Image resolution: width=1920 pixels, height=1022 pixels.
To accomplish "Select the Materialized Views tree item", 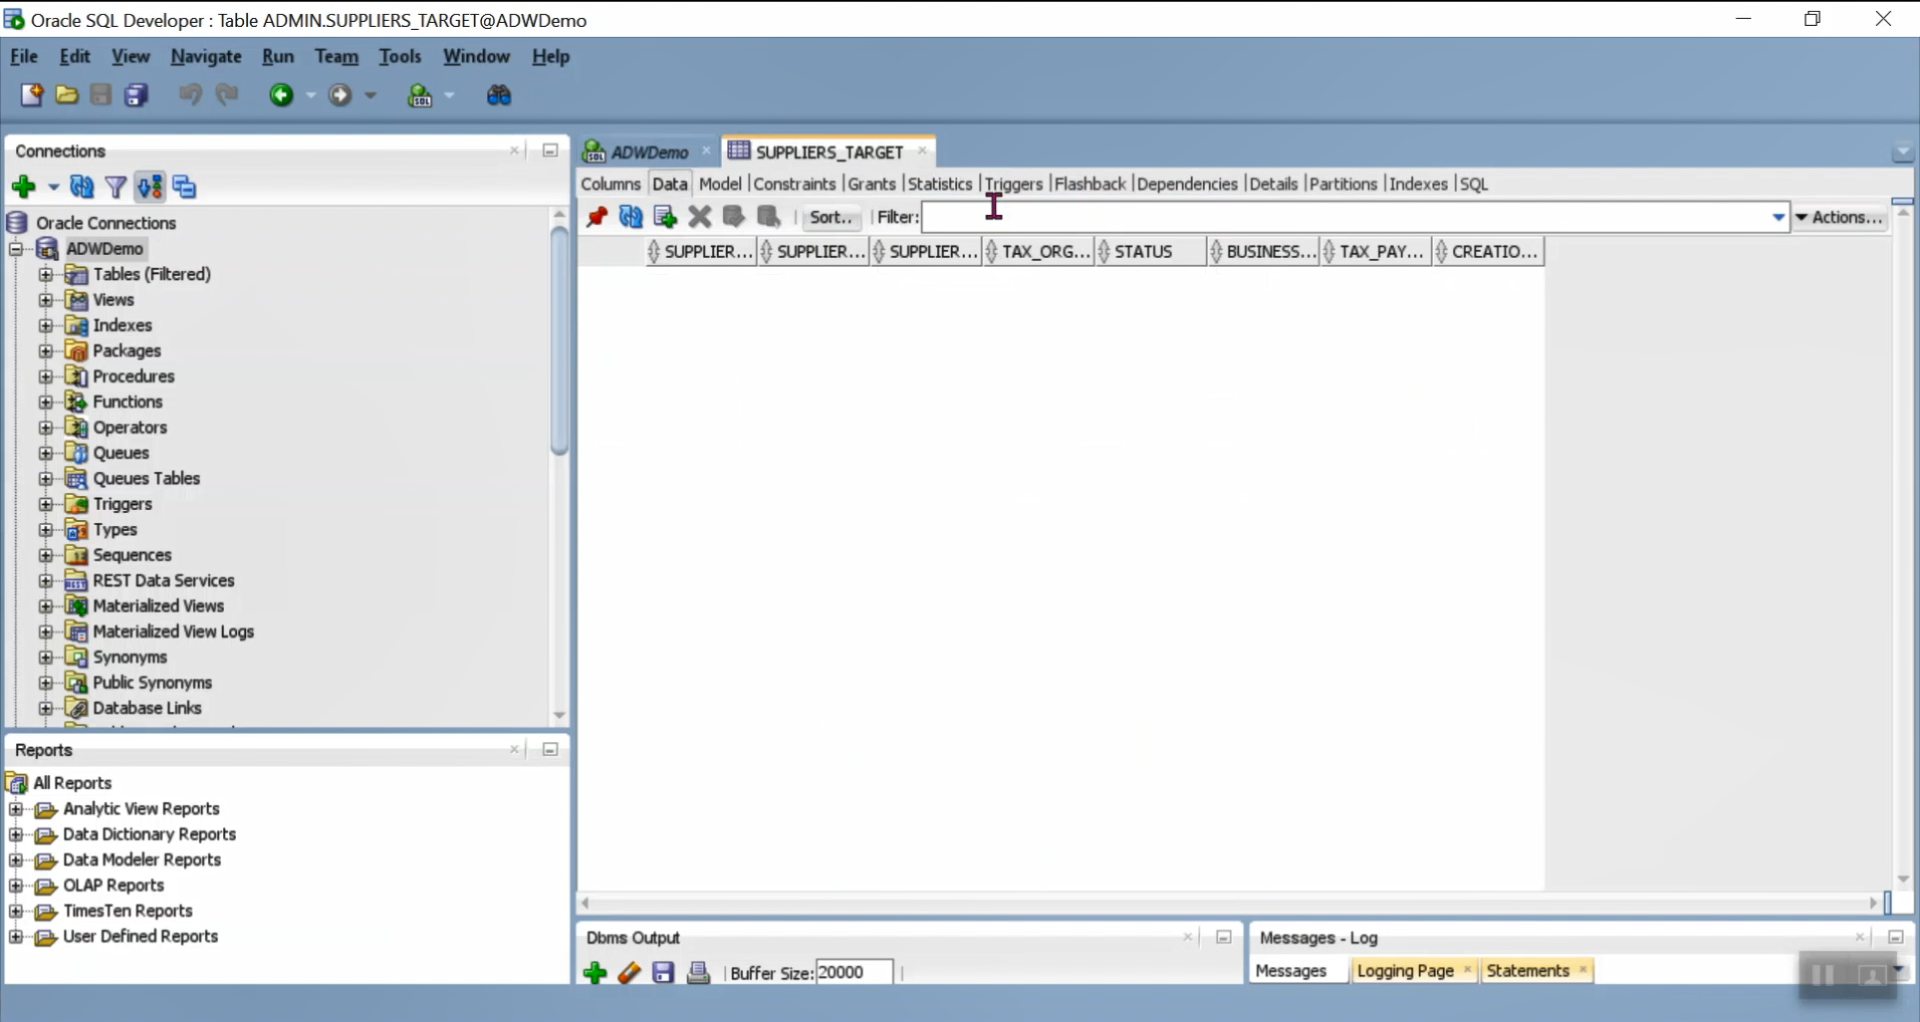I will (158, 606).
